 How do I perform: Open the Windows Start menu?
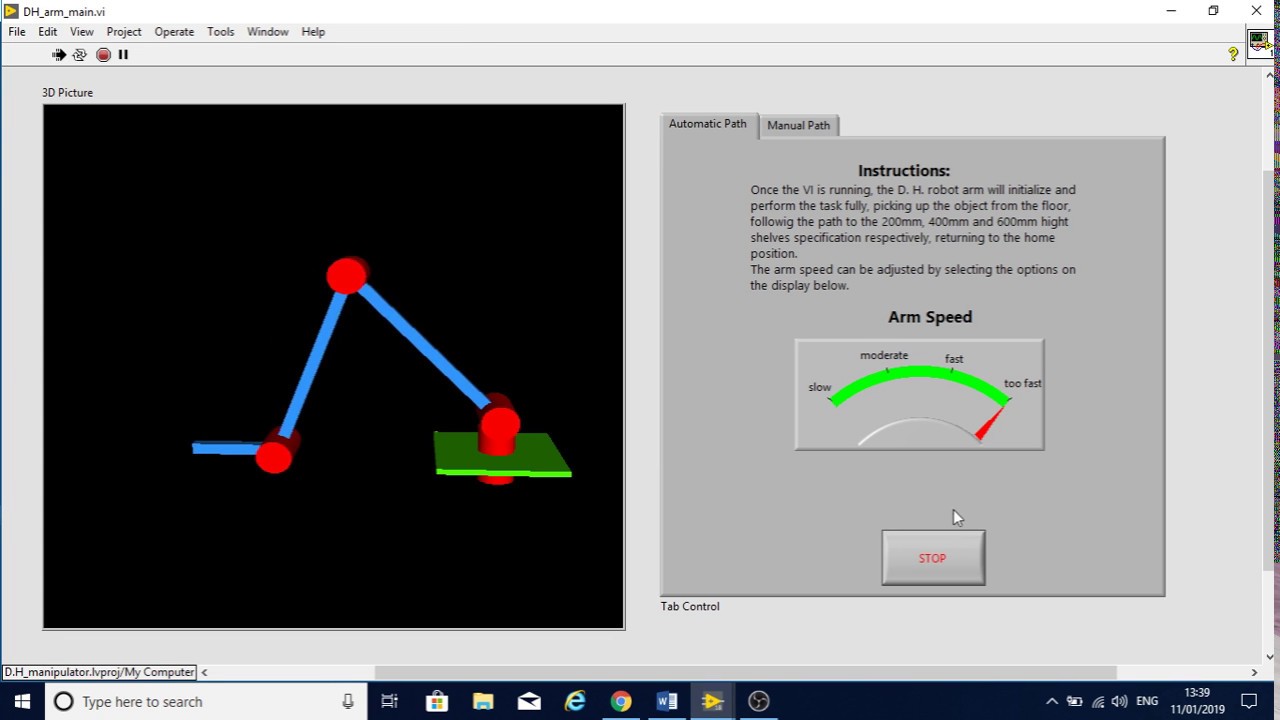pos(22,702)
